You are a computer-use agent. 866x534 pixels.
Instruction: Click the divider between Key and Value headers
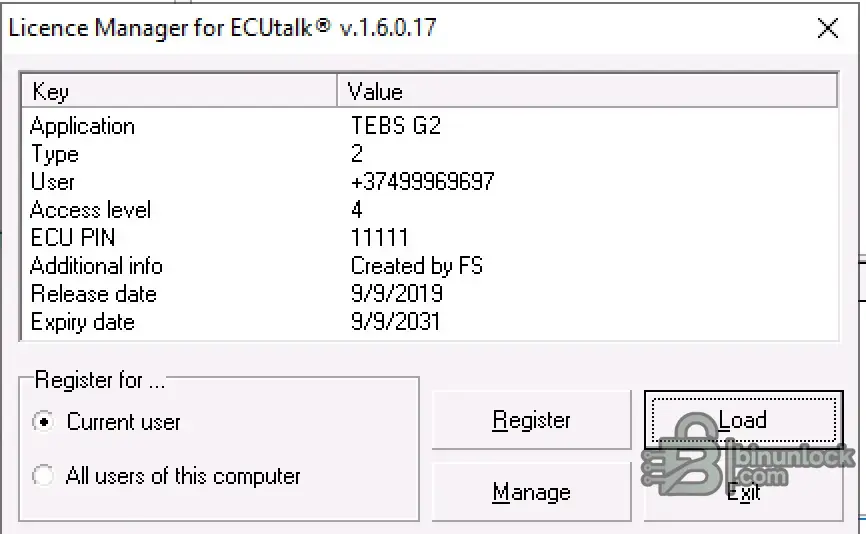(x=337, y=92)
